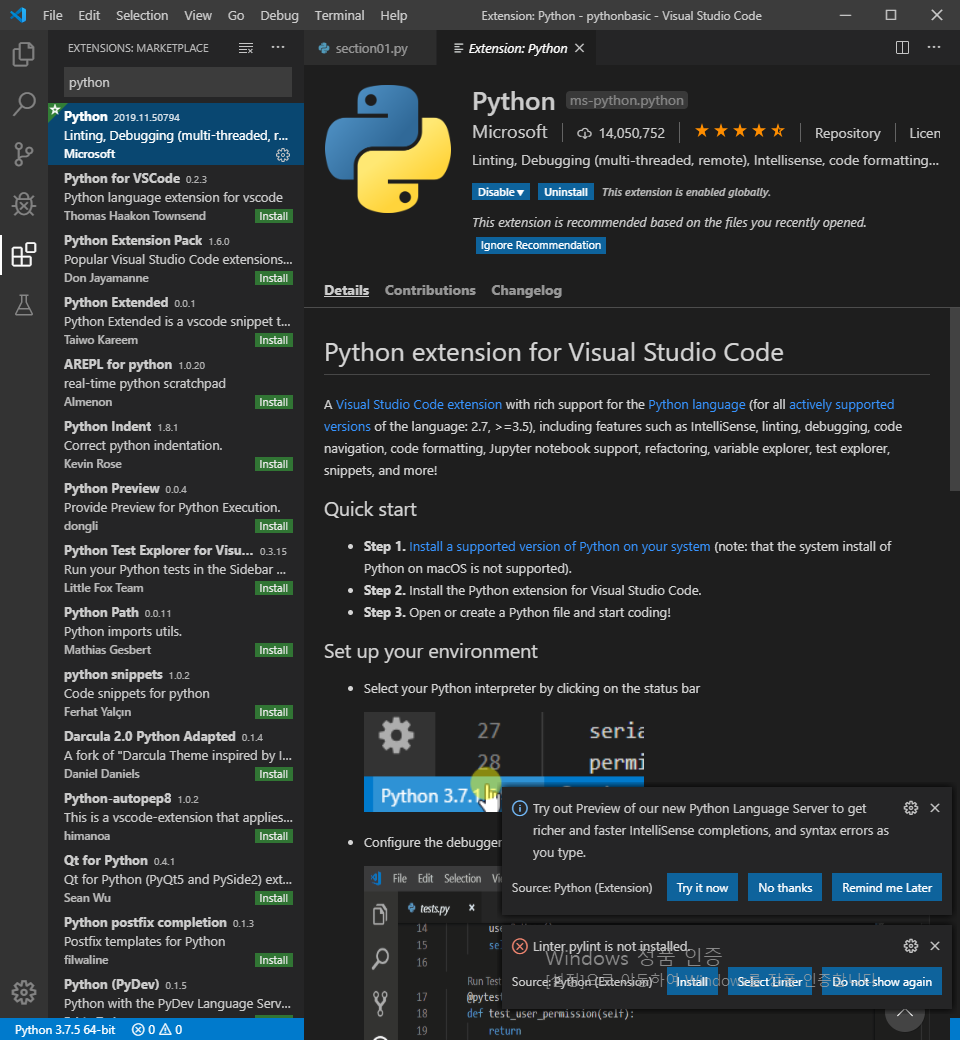Select the Details tab
960x1040 pixels.
(x=346, y=291)
